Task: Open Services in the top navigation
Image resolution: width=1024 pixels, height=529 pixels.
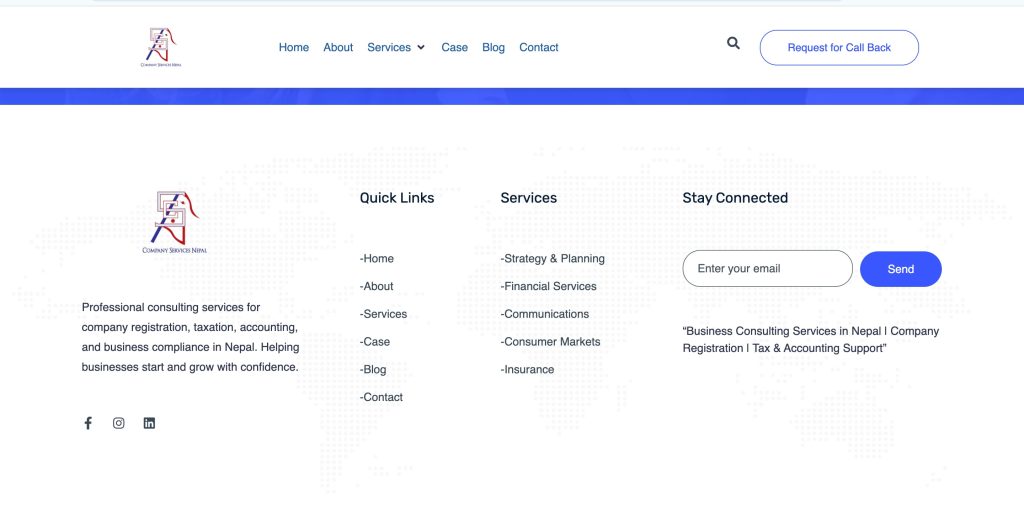Action: click(x=389, y=47)
